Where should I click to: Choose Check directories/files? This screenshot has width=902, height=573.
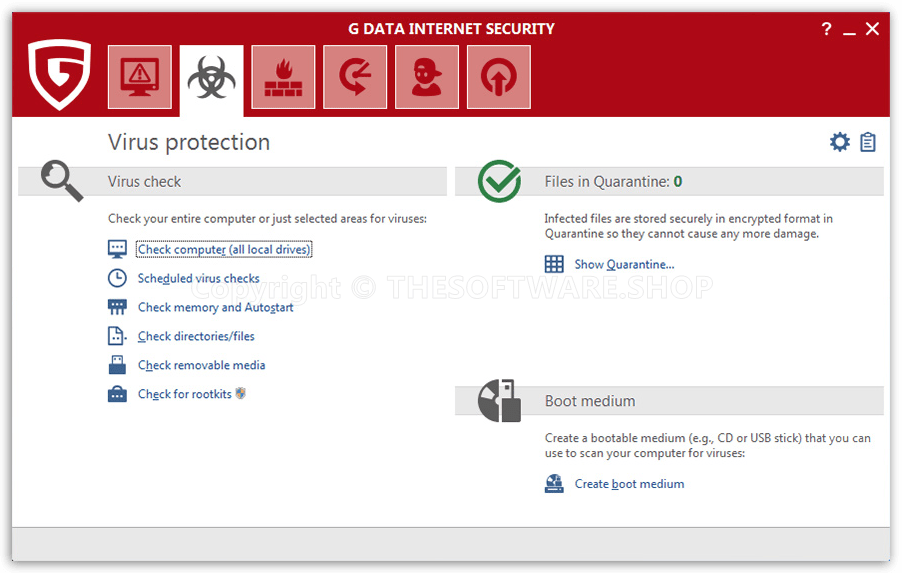tap(196, 336)
